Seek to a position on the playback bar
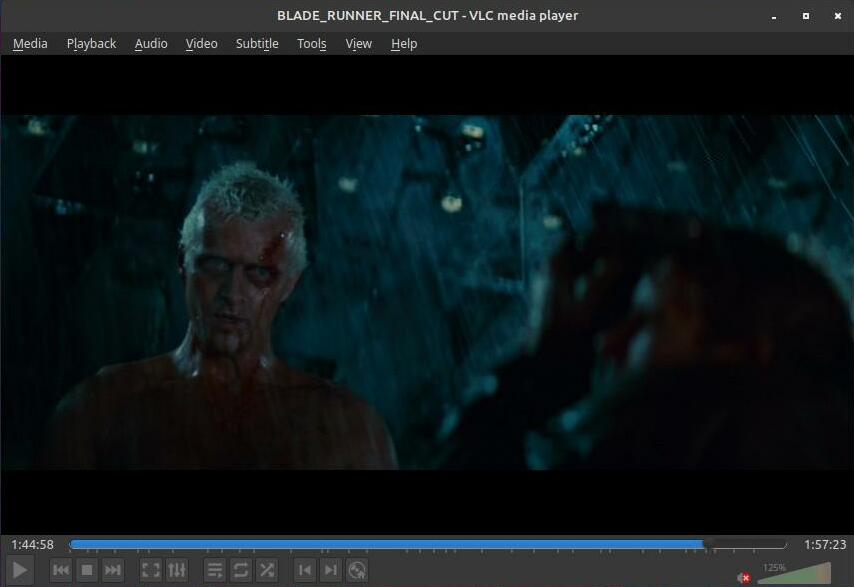This screenshot has width=854, height=587. coord(428,544)
